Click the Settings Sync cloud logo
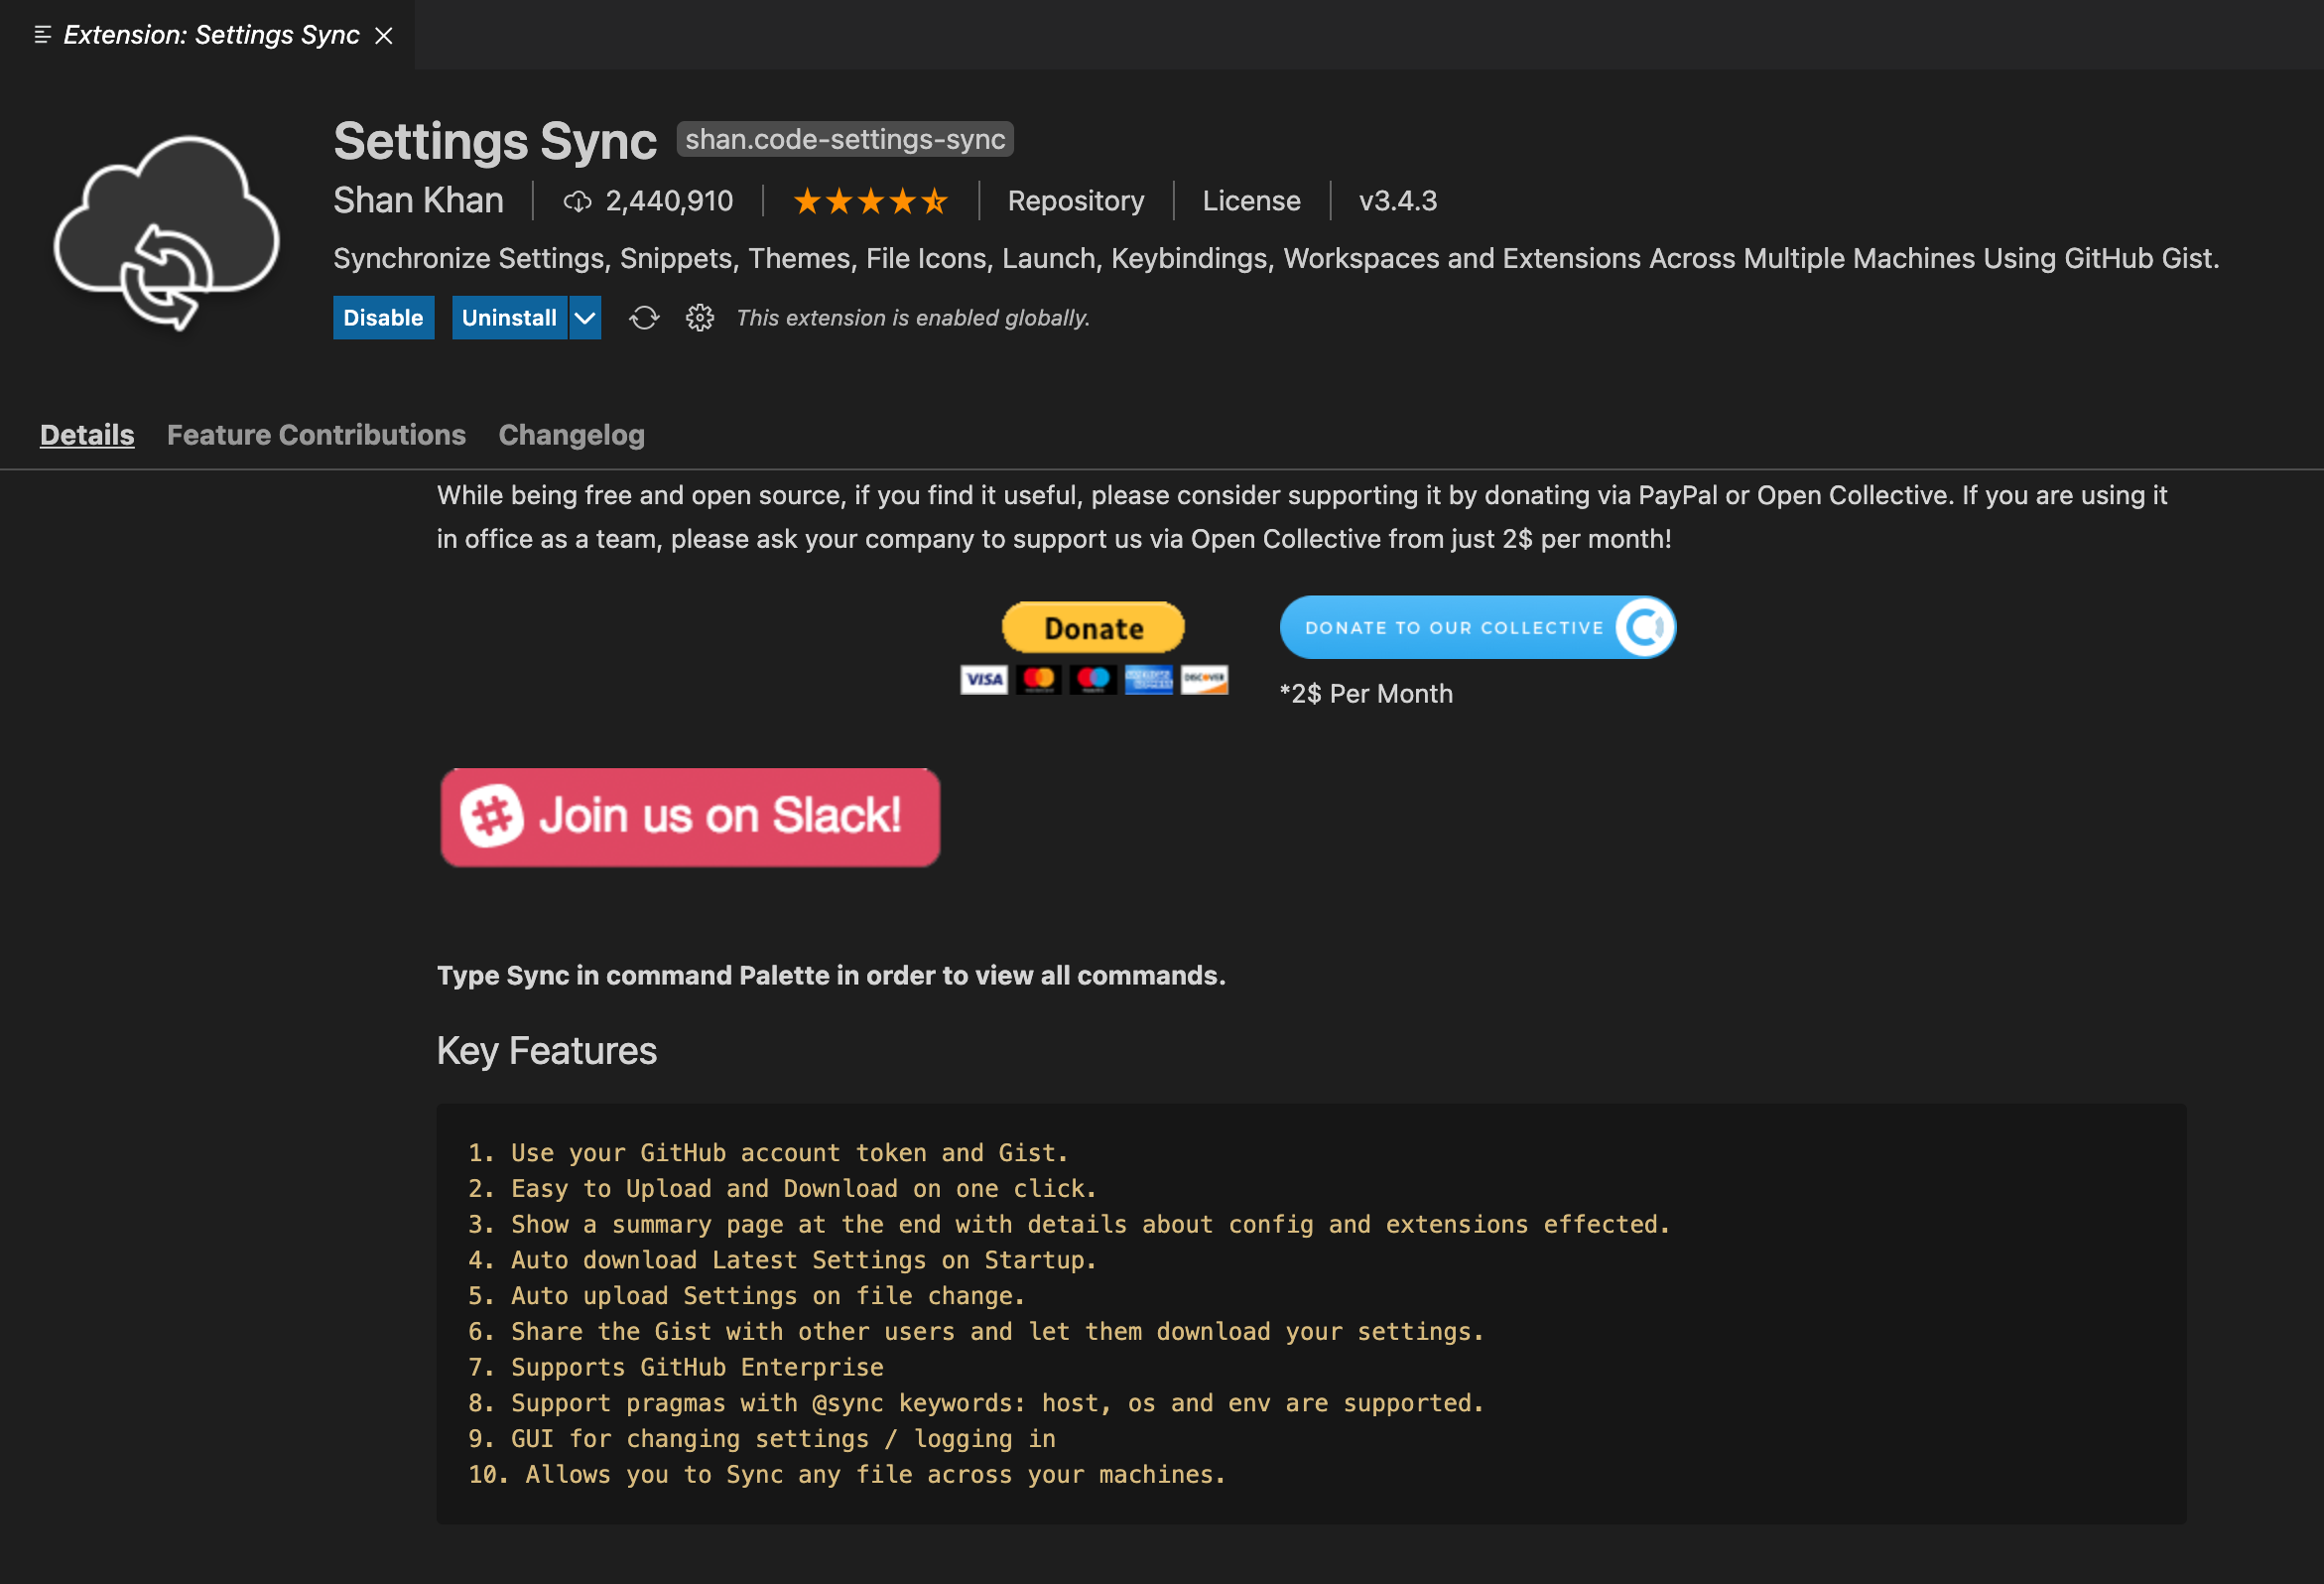Image resolution: width=2324 pixels, height=1584 pixels. pyautogui.click(x=167, y=233)
